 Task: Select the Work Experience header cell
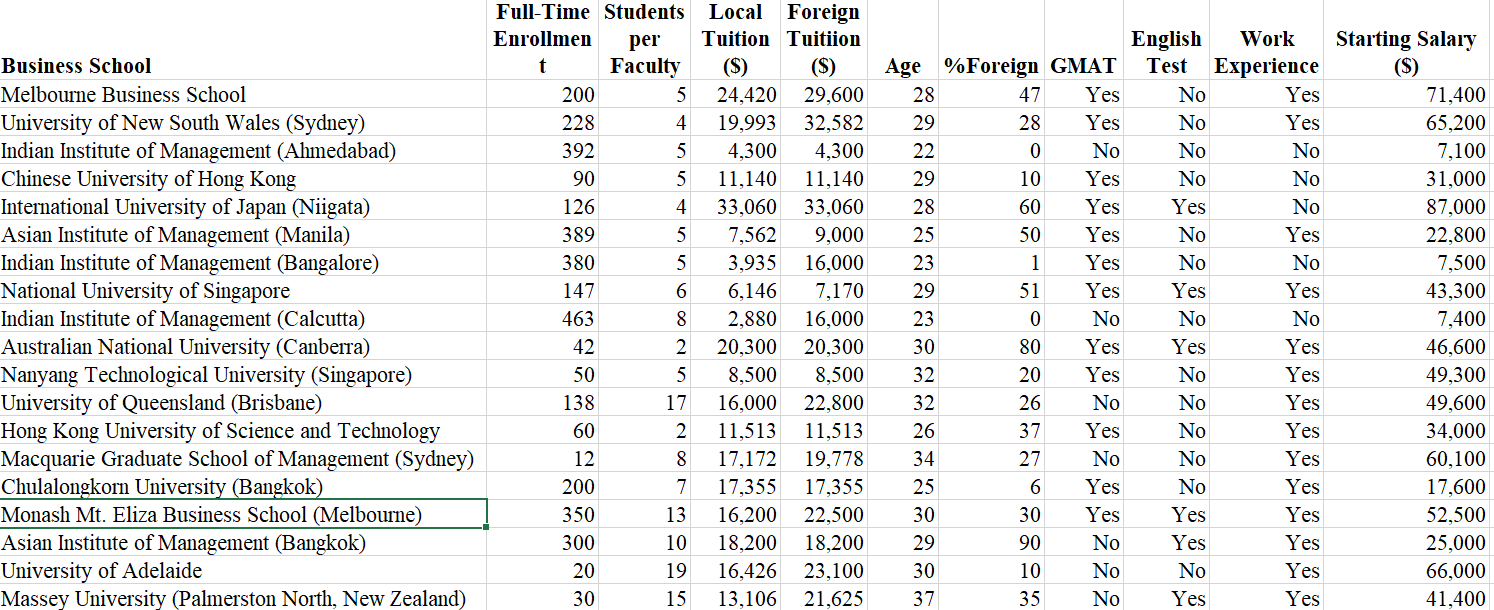pos(1266,40)
